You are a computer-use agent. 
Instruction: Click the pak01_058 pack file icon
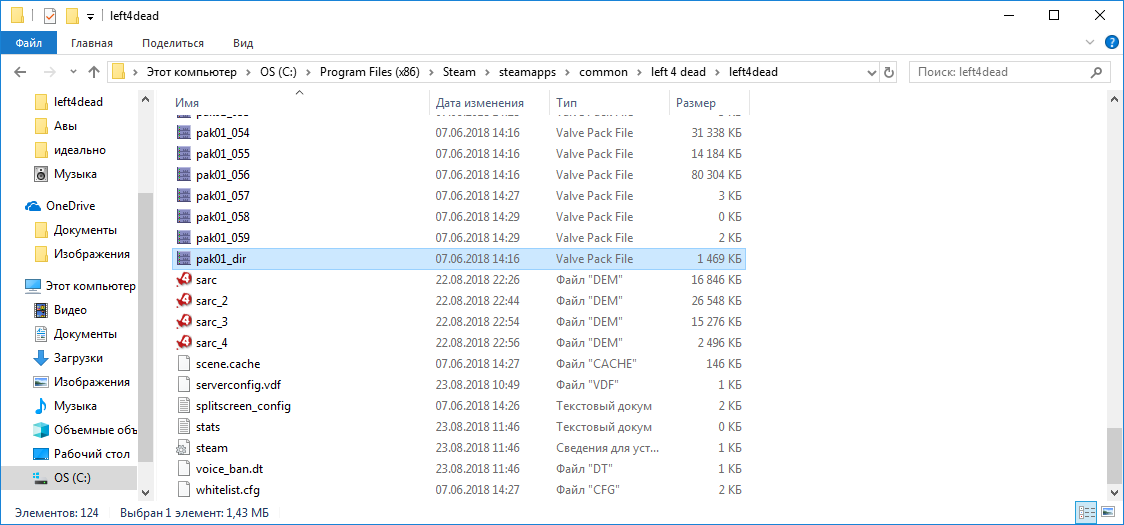[183, 217]
